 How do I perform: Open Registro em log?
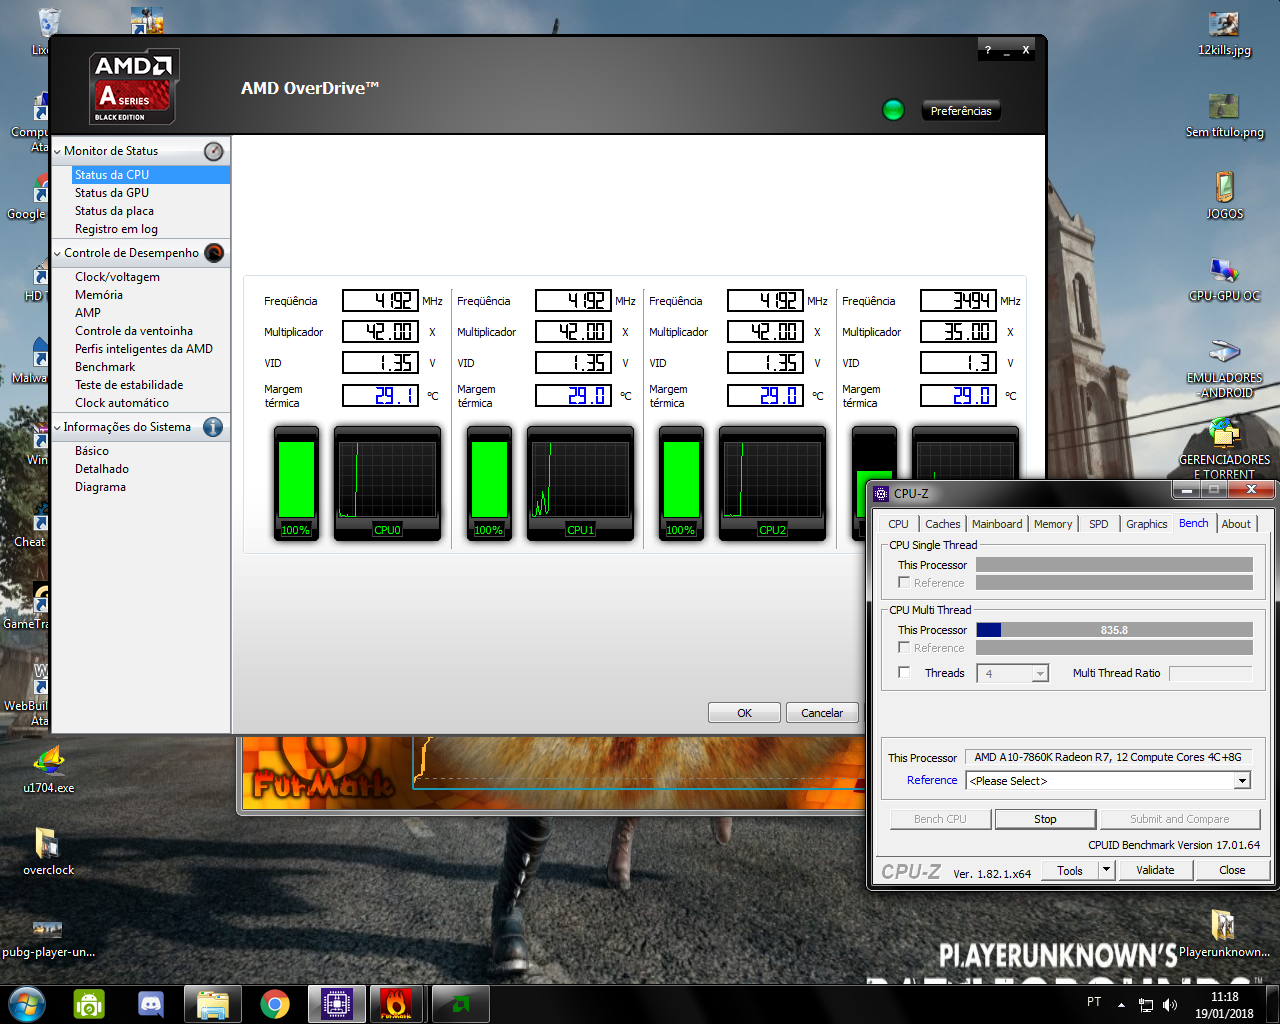pyautogui.click(x=116, y=229)
